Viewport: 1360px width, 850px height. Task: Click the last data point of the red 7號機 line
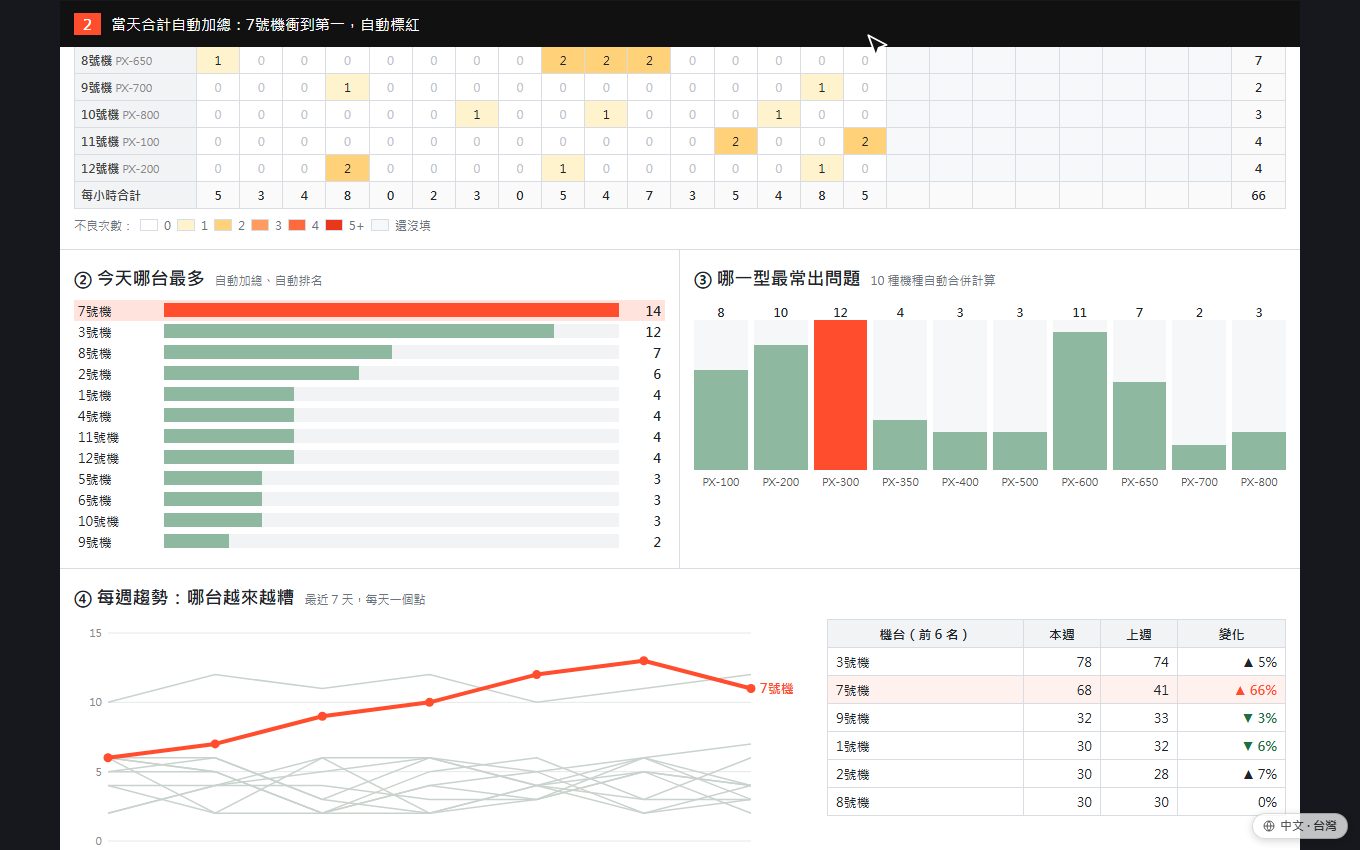[751, 688]
